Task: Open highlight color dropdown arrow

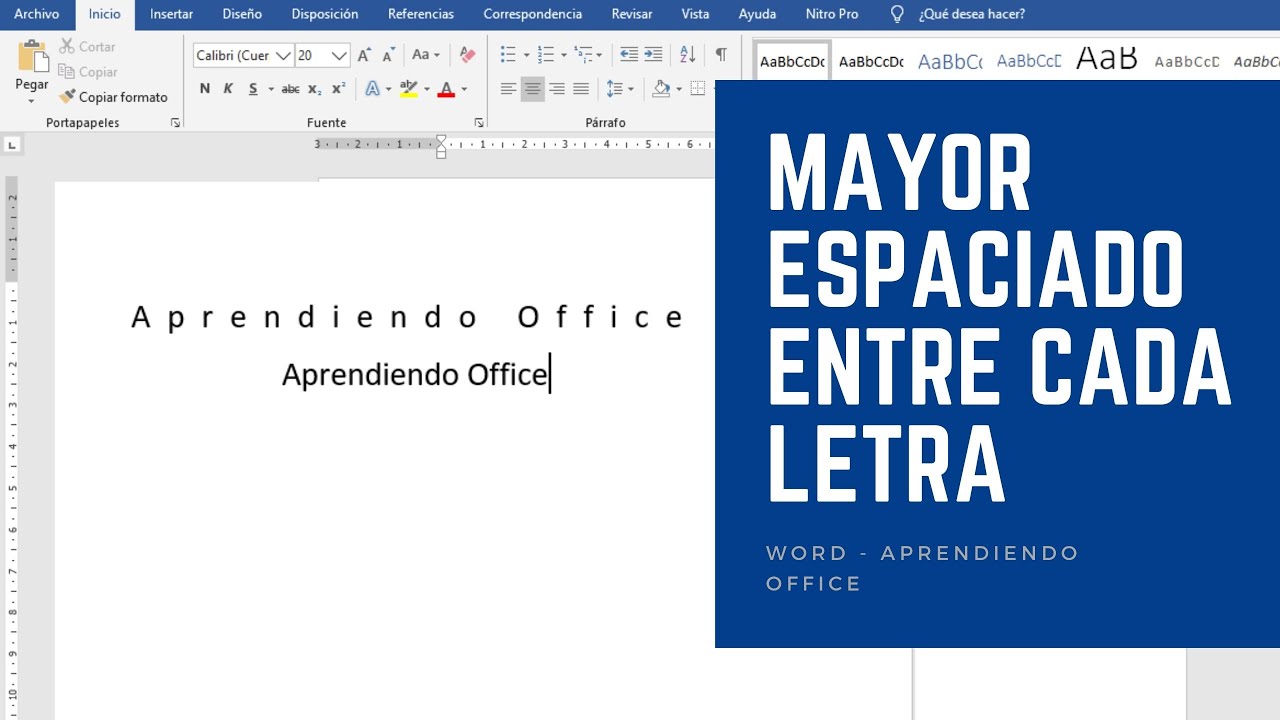Action: [427, 89]
